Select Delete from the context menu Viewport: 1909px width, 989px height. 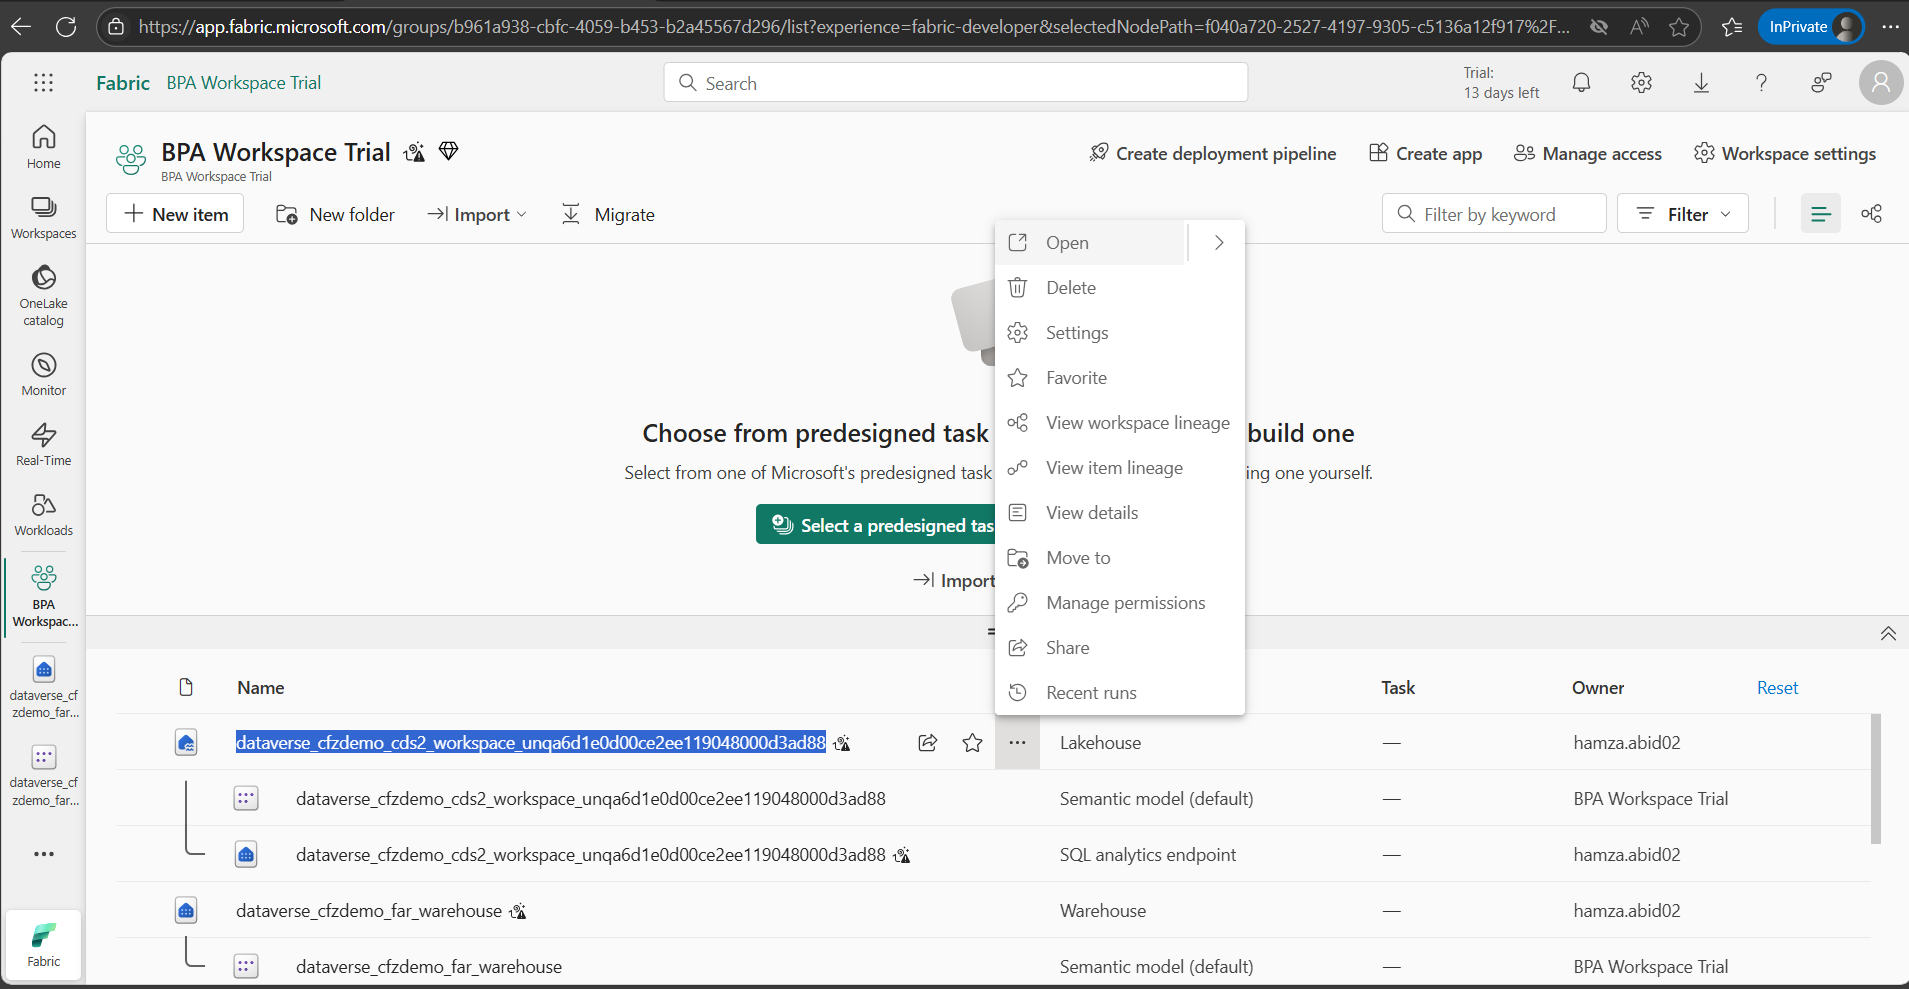coord(1070,288)
